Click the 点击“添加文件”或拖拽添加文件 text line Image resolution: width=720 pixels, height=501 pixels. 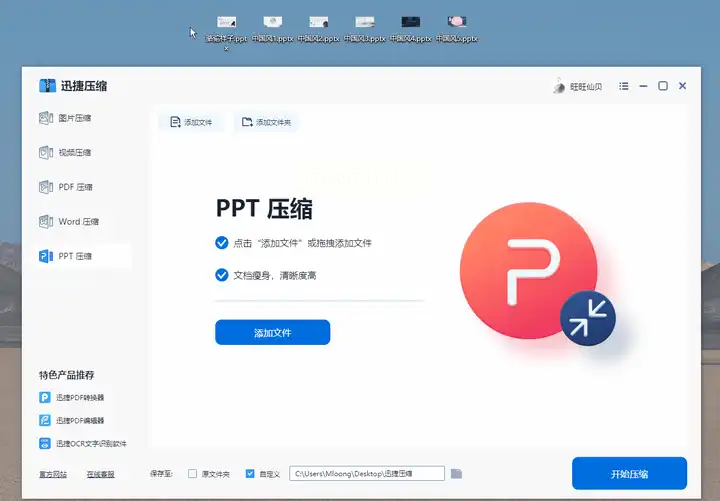point(302,243)
